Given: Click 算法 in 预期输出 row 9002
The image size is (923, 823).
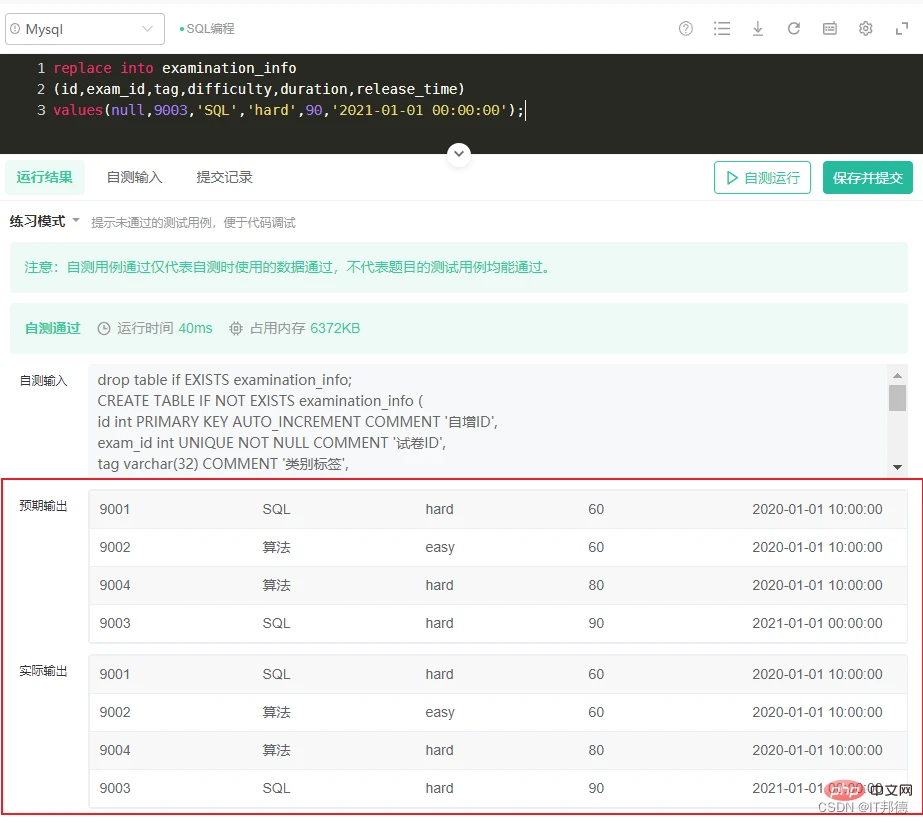Looking at the screenshot, I should [277, 547].
